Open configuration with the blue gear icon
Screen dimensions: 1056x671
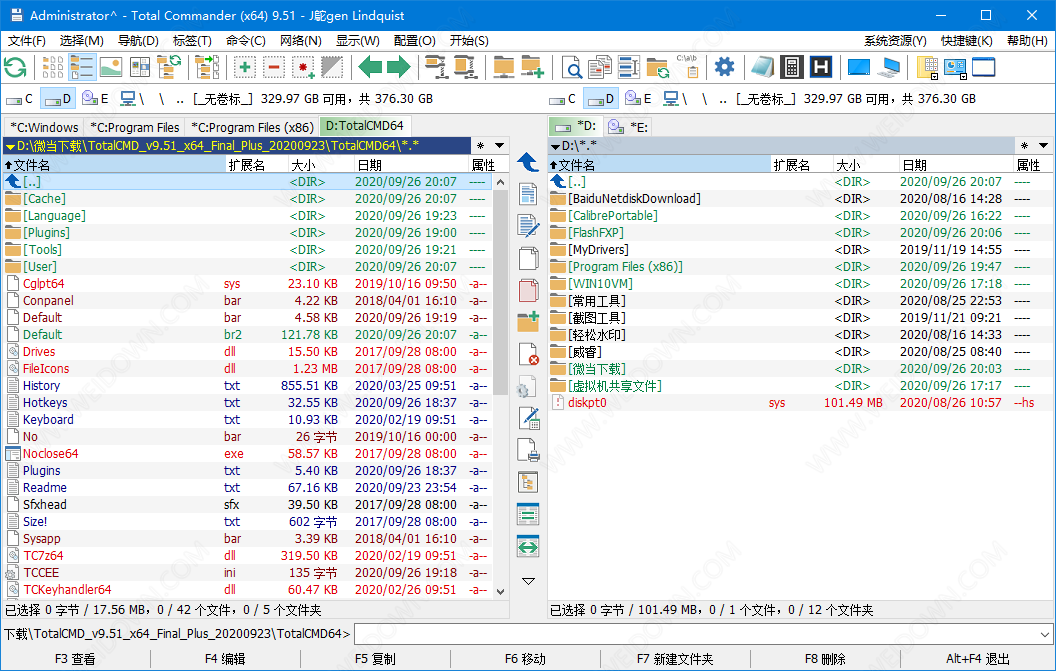(725, 67)
